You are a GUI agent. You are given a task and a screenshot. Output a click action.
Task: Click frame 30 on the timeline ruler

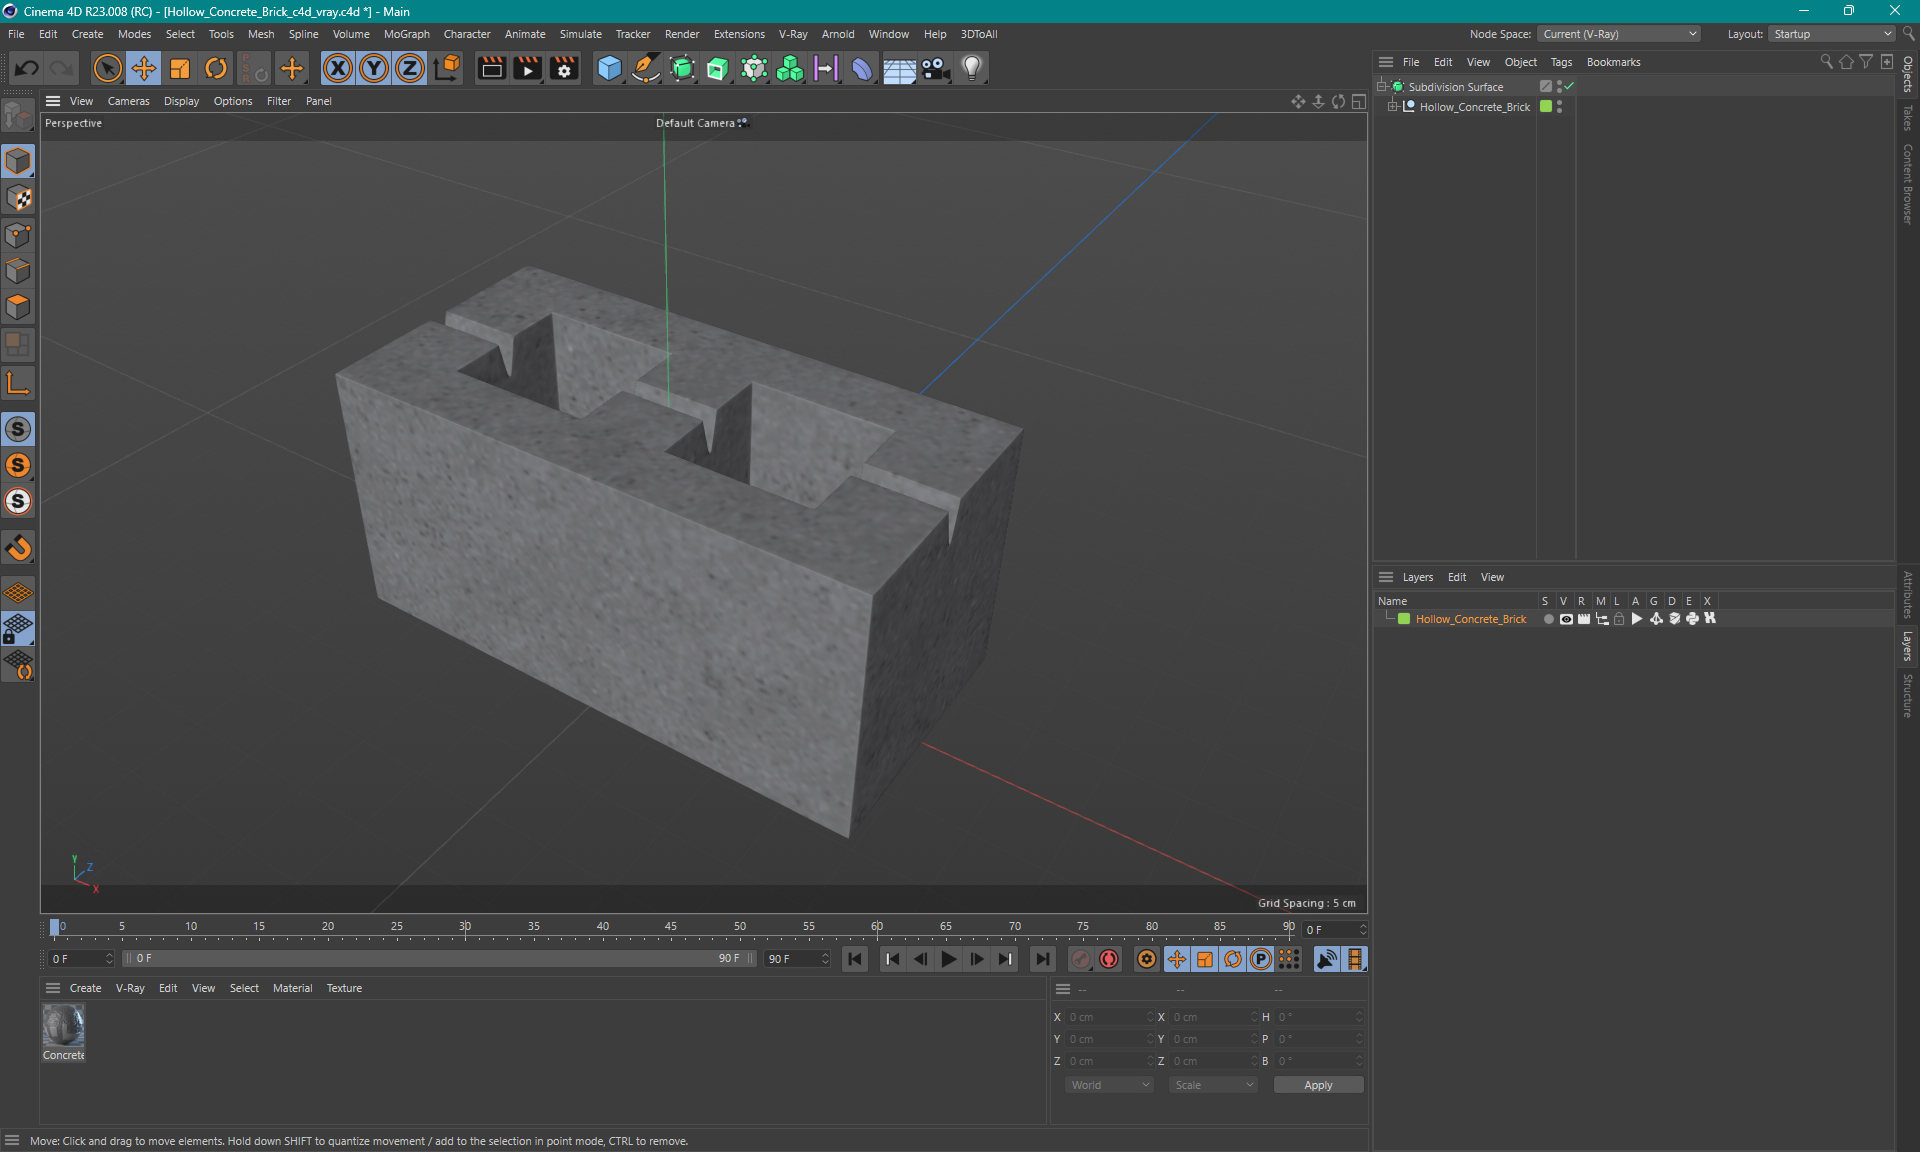point(465,927)
